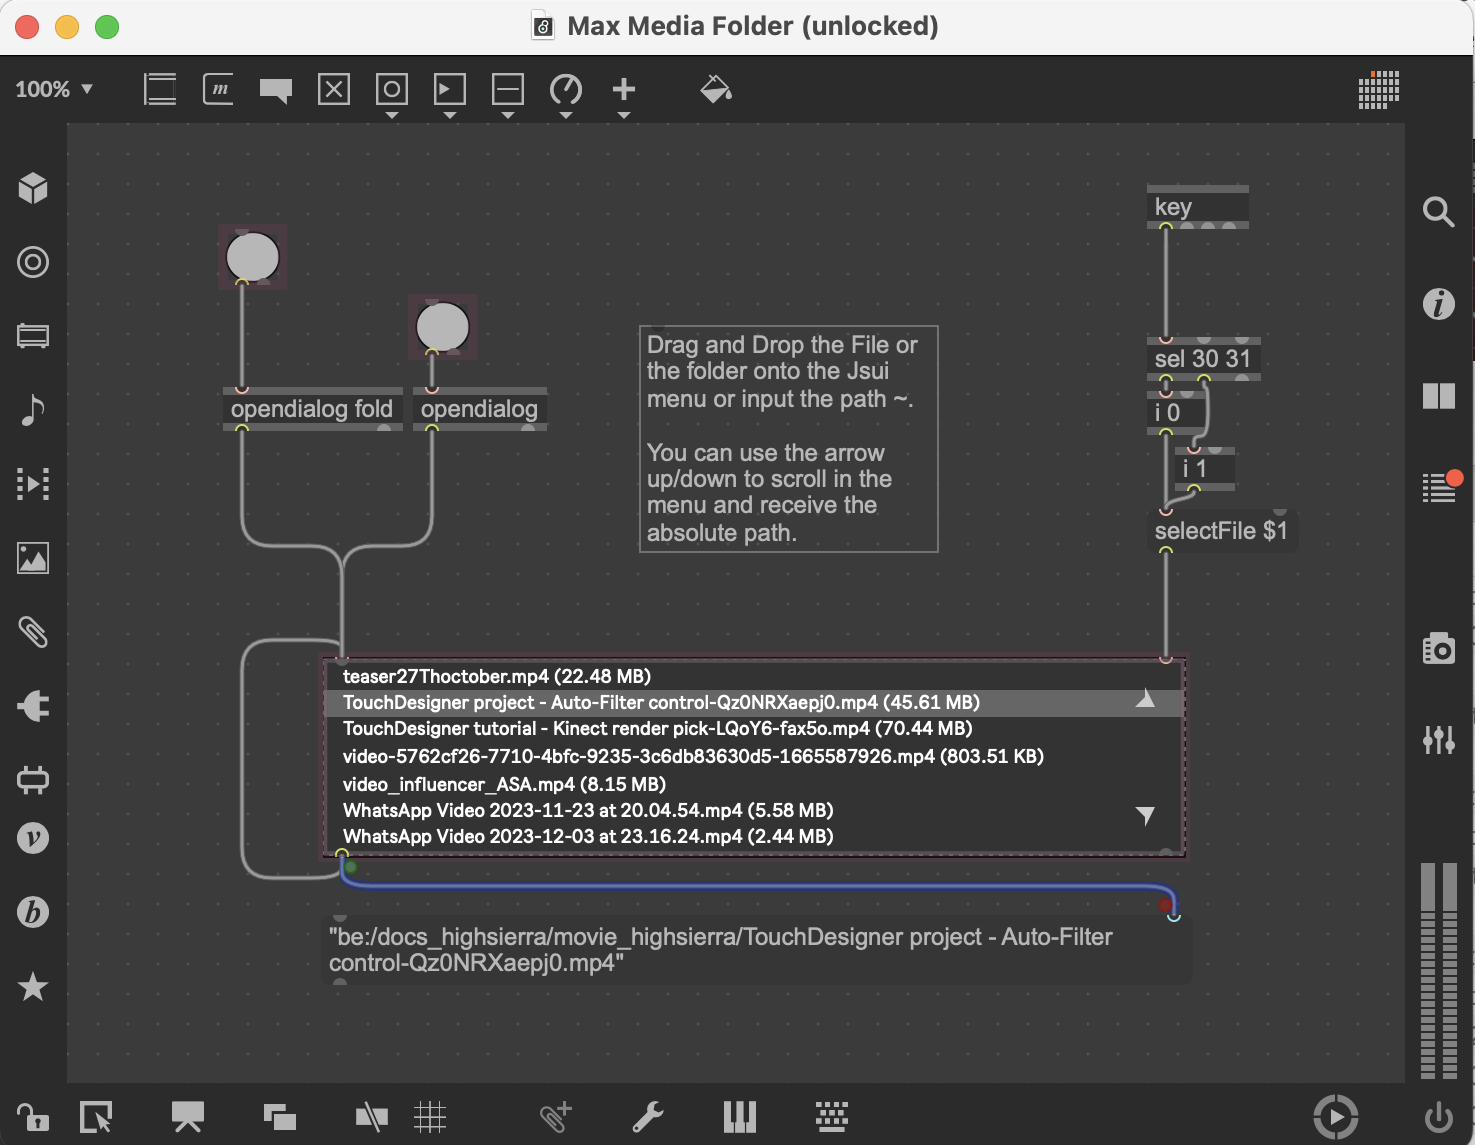Open the 100% zoom dropdown
This screenshot has width=1475, height=1145.
(x=54, y=90)
